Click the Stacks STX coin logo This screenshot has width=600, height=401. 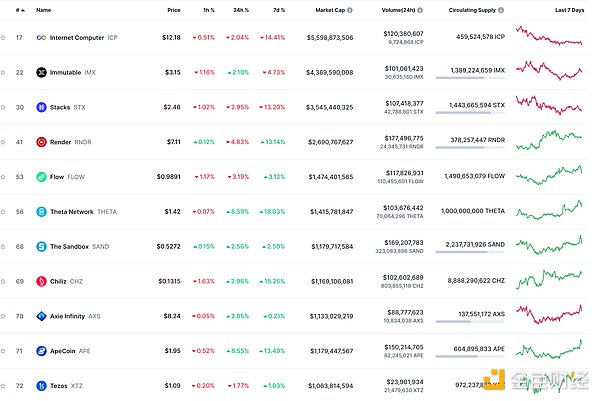(x=40, y=107)
